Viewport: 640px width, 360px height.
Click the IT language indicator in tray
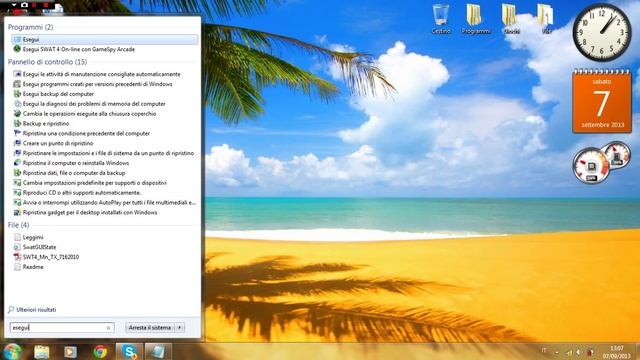tap(544, 351)
